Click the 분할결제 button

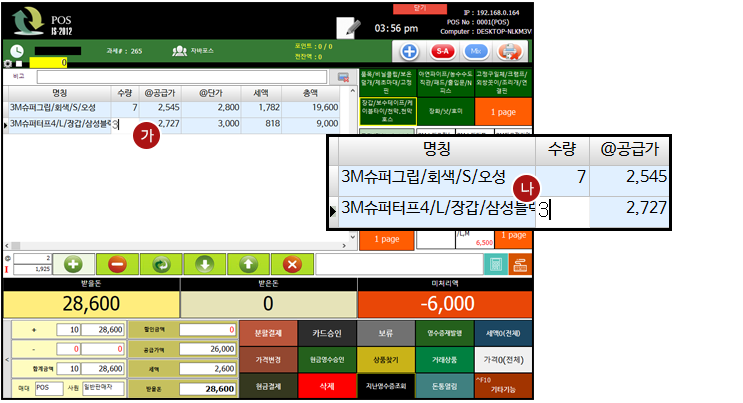point(268,333)
